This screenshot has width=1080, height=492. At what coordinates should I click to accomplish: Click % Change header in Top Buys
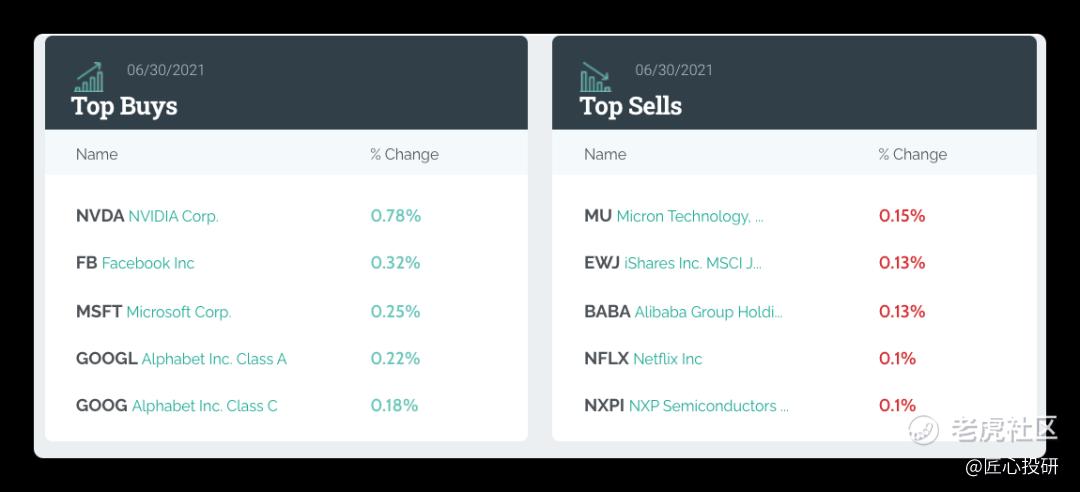(x=404, y=154)
